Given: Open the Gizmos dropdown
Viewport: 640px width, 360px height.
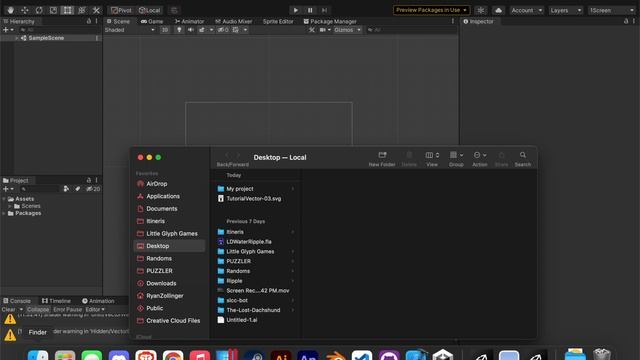Looking at the screenshot, I should pos(347,30).
